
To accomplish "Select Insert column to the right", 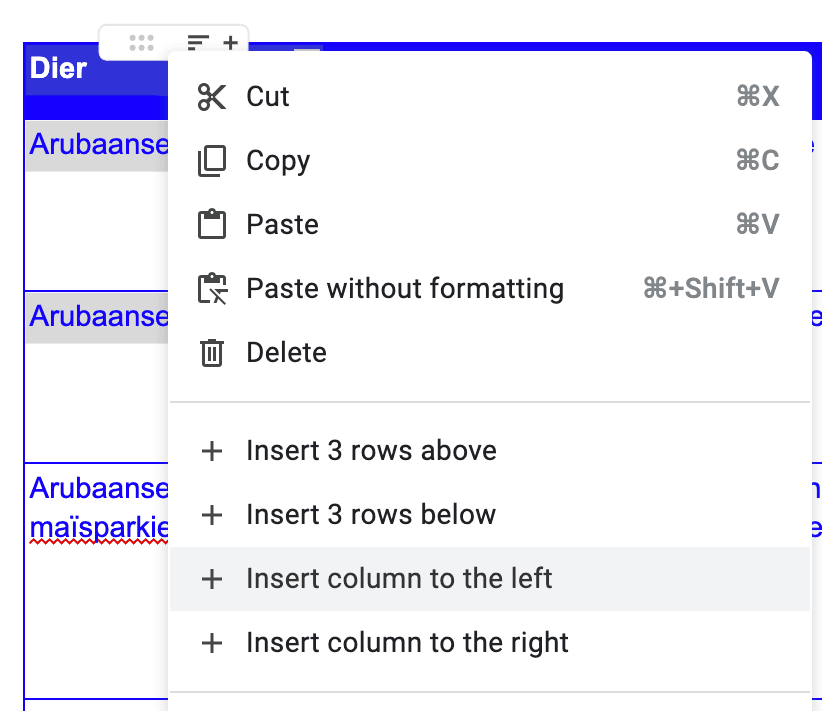I will pos(407,643).
